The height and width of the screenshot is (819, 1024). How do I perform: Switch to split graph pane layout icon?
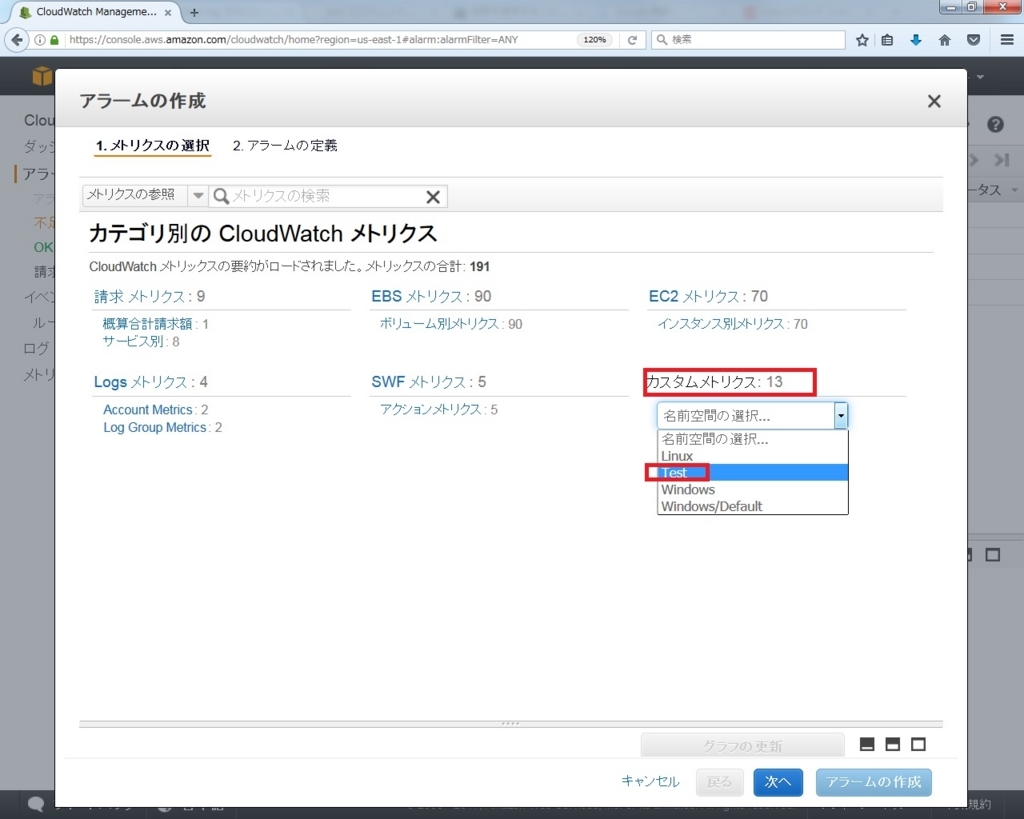pos(892,744)
